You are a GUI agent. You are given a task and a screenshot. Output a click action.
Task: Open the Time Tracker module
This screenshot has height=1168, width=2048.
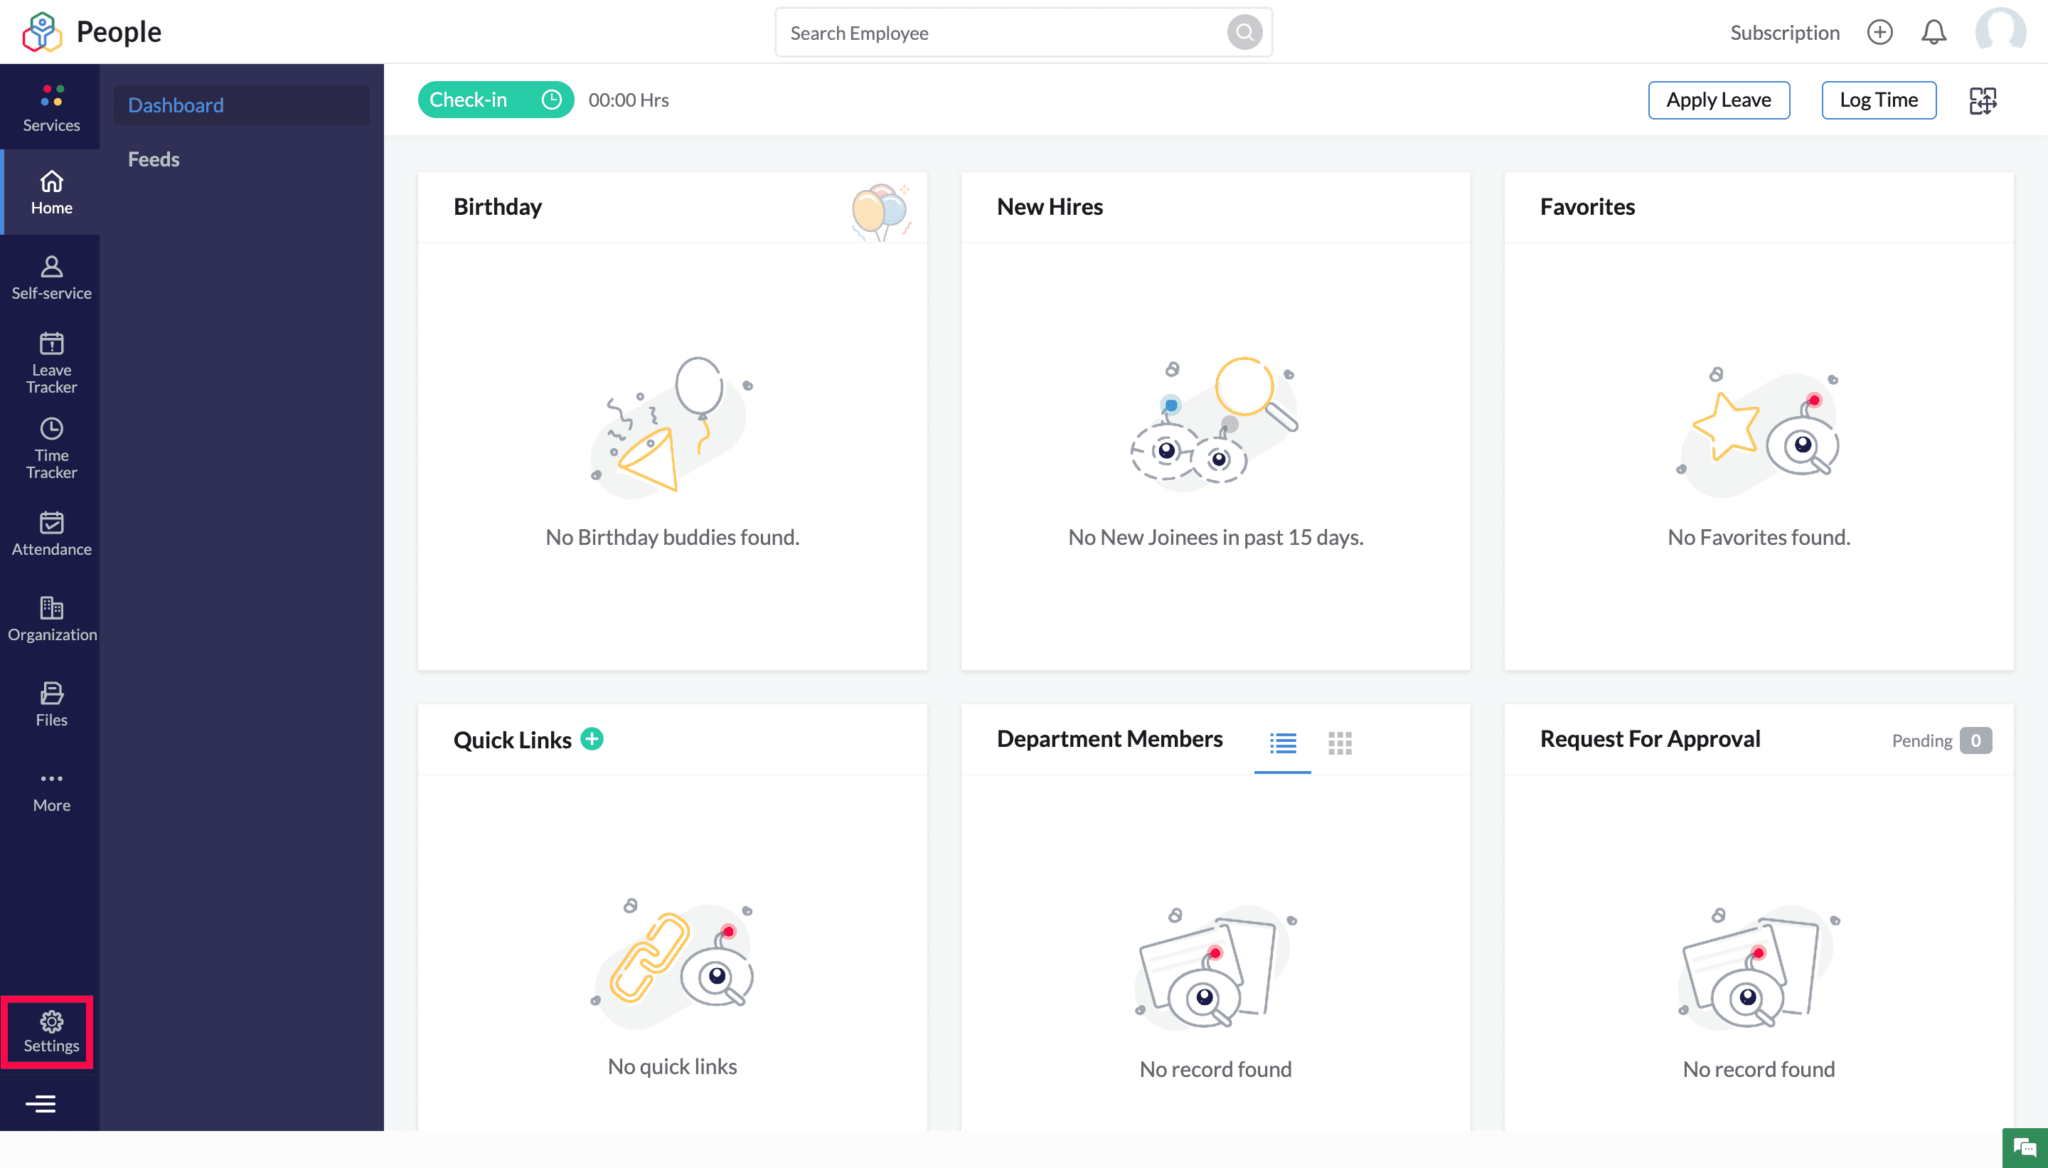50,447
